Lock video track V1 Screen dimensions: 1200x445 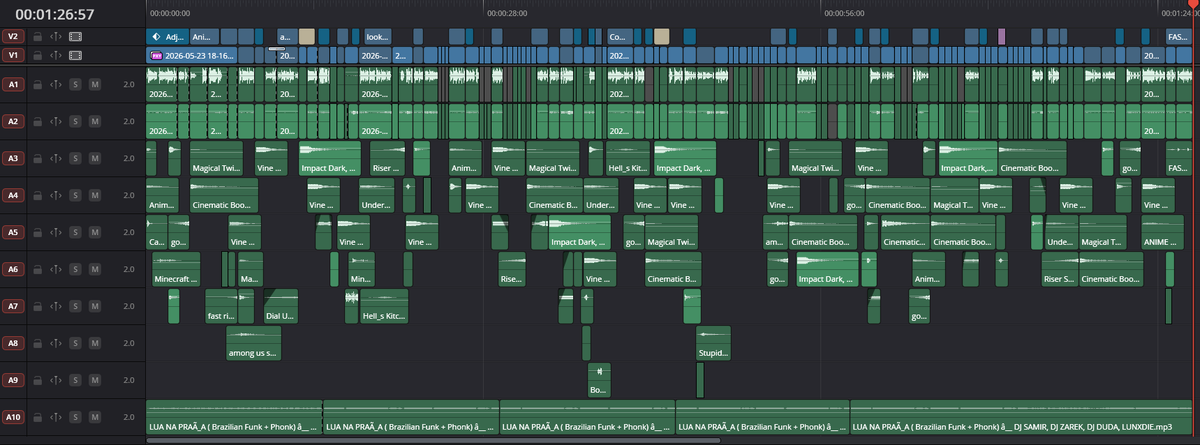click(x=37, y=54)
